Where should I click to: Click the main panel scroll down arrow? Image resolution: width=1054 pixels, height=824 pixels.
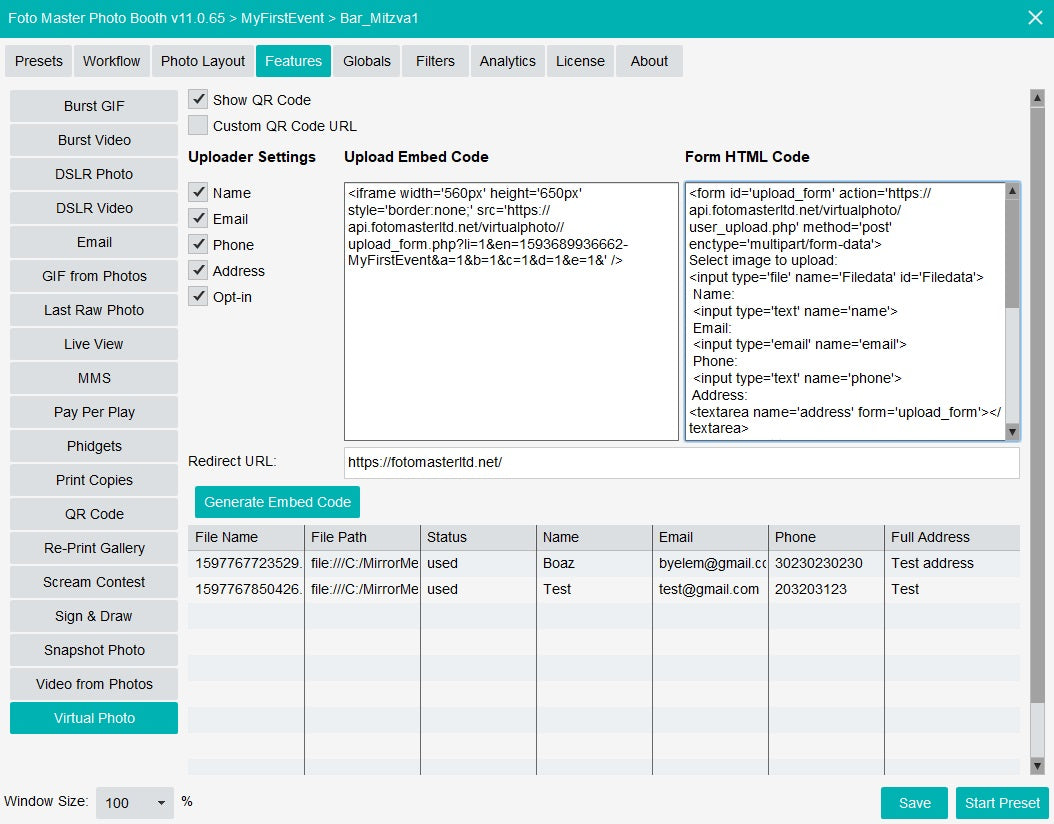pos(1037,766)
